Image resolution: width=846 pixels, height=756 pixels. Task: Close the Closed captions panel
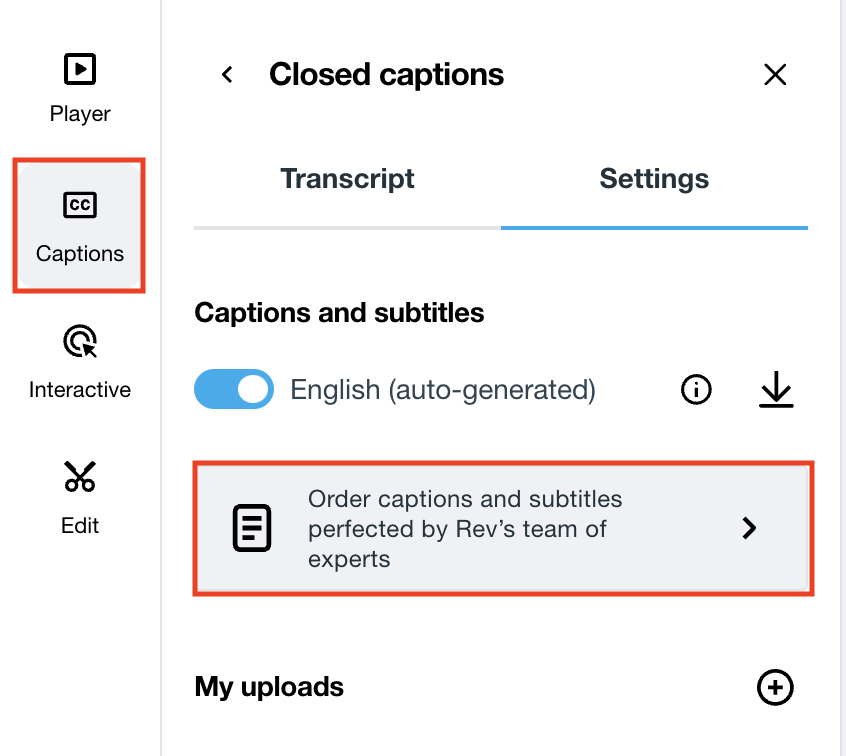[x=775, y=74]
